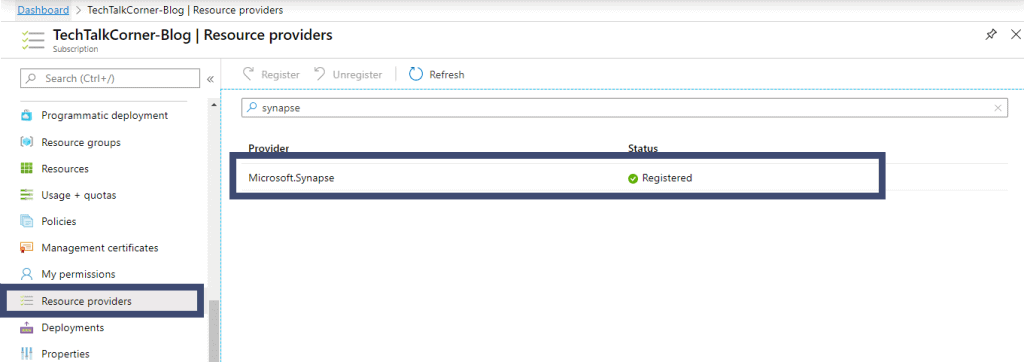
Task: Collapse the sidebar with double chevron
Action: point(210,79)
